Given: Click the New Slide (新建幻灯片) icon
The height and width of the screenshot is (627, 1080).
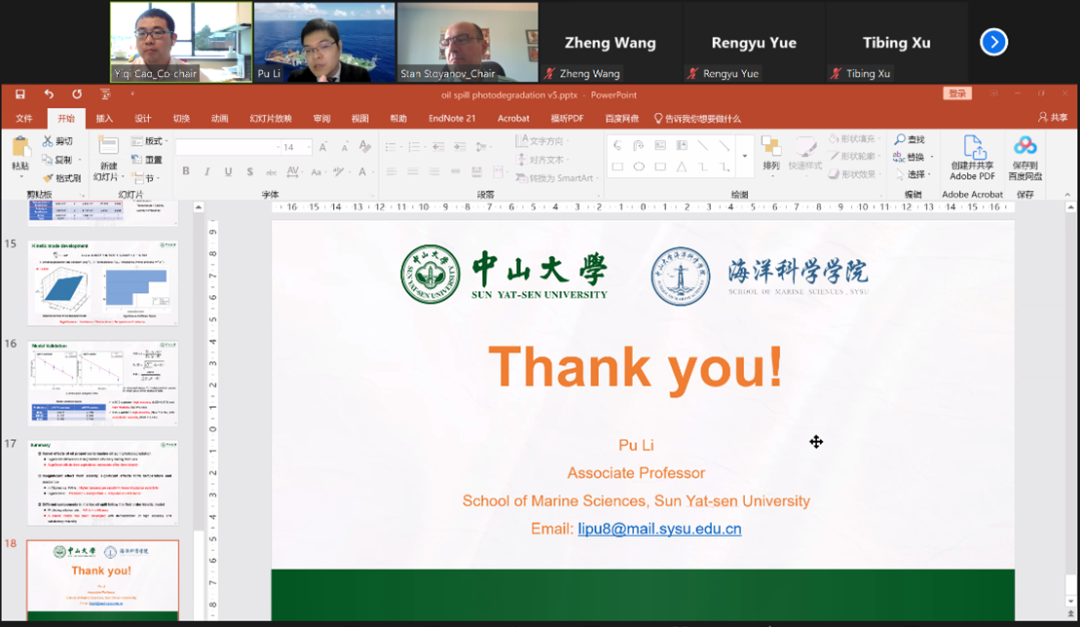Looking at the screenshot, I should coord(108,147).
